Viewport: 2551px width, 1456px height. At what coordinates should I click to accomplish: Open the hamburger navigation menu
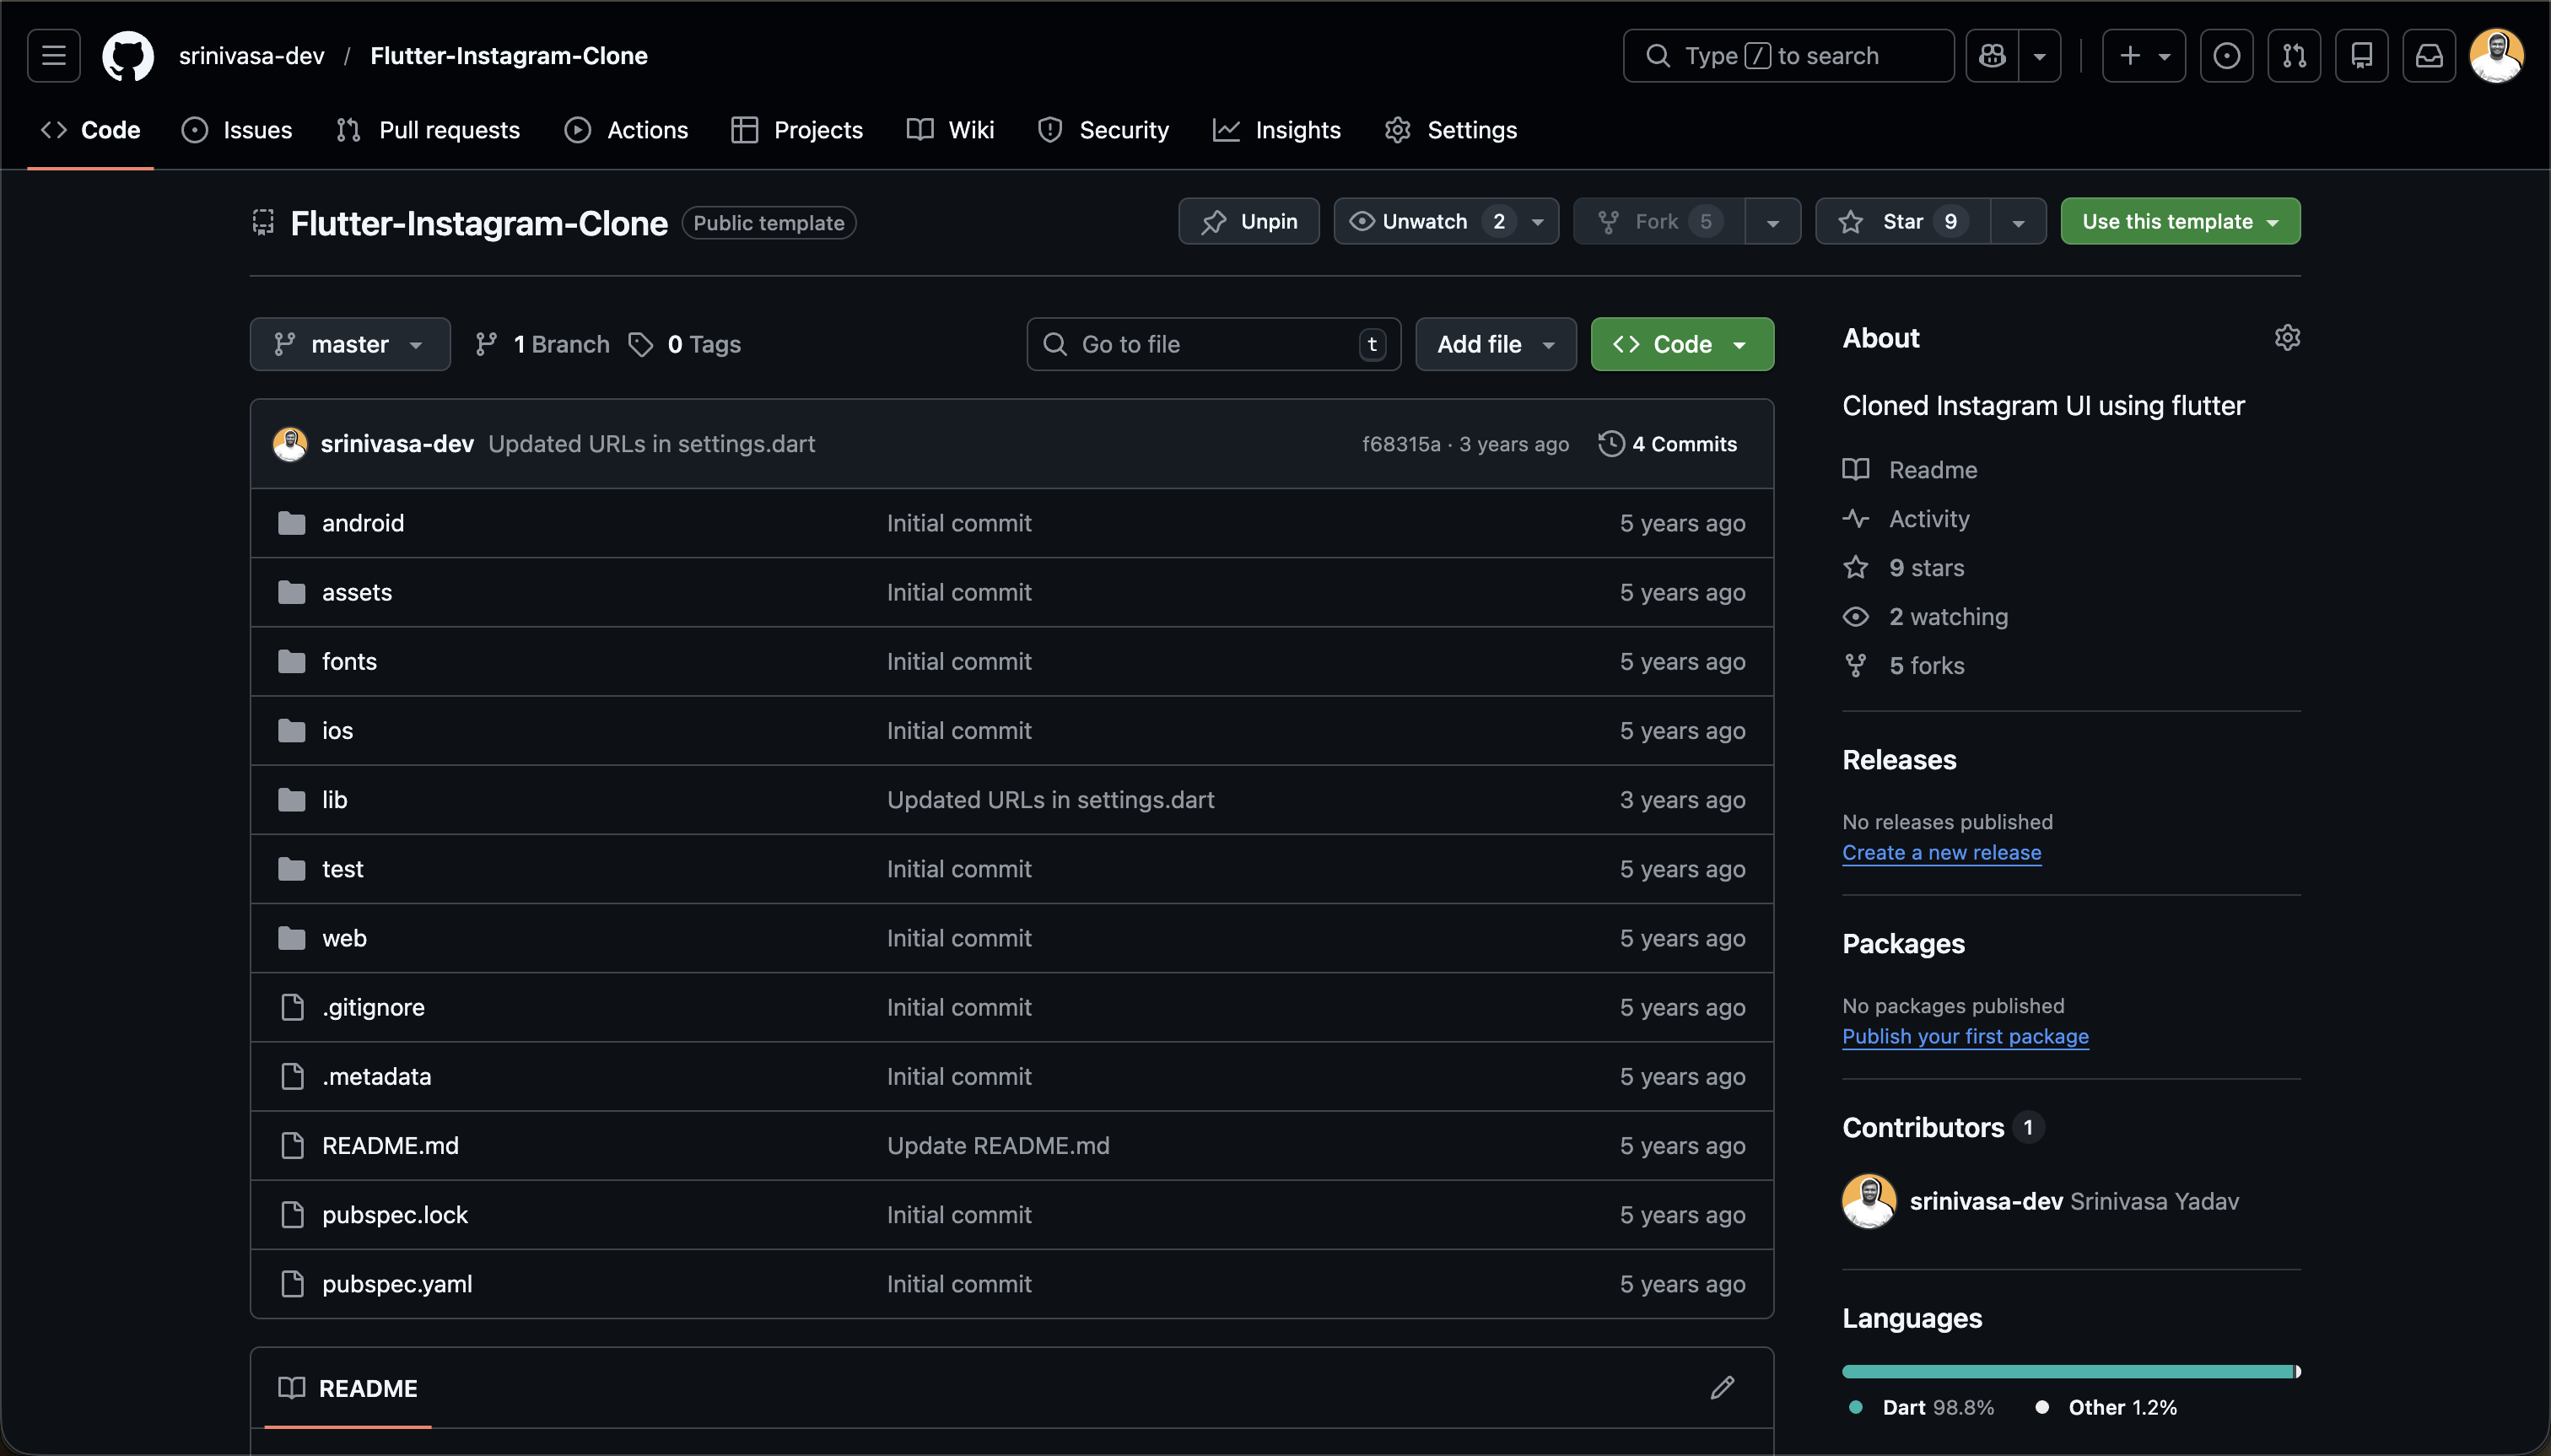pos(54,56)
